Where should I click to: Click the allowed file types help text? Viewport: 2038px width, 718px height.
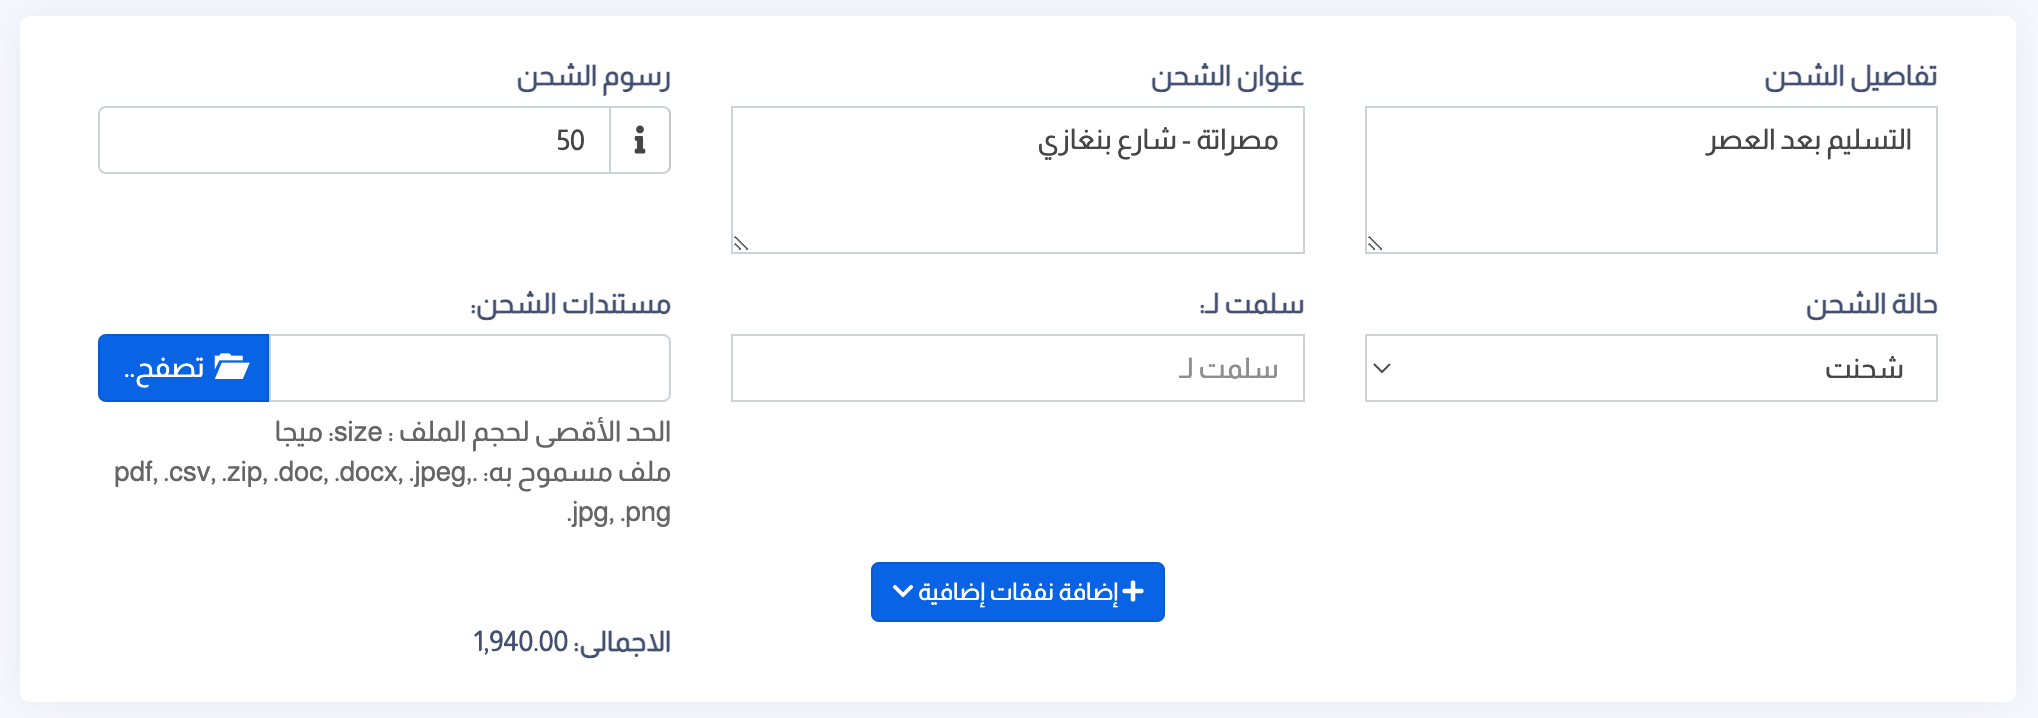coord(392,492)
